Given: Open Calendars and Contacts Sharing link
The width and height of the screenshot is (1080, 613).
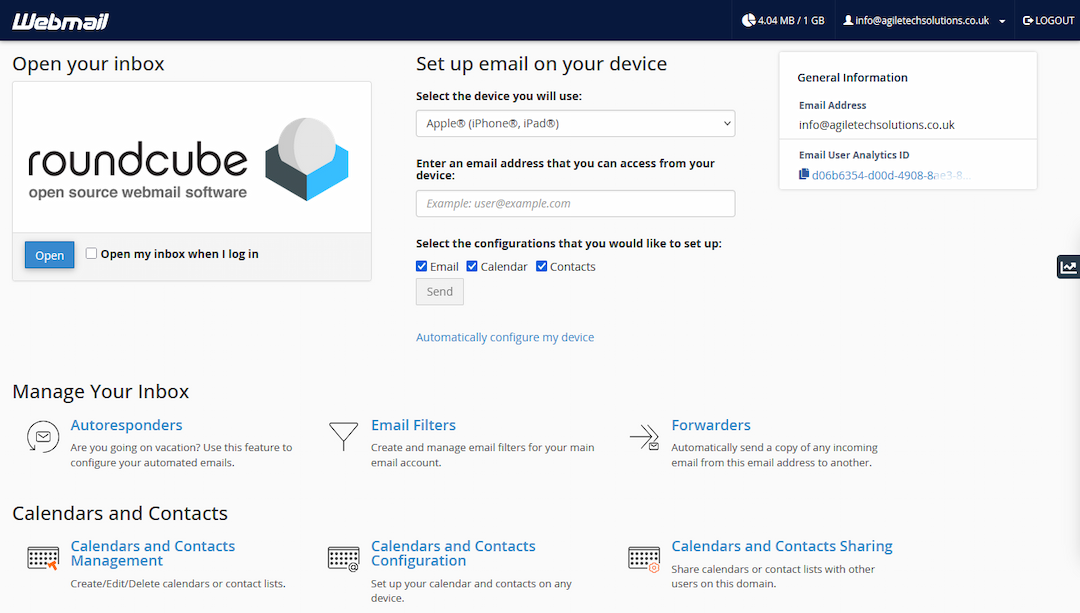Looking at the screenshot, I should click(782, 546).
